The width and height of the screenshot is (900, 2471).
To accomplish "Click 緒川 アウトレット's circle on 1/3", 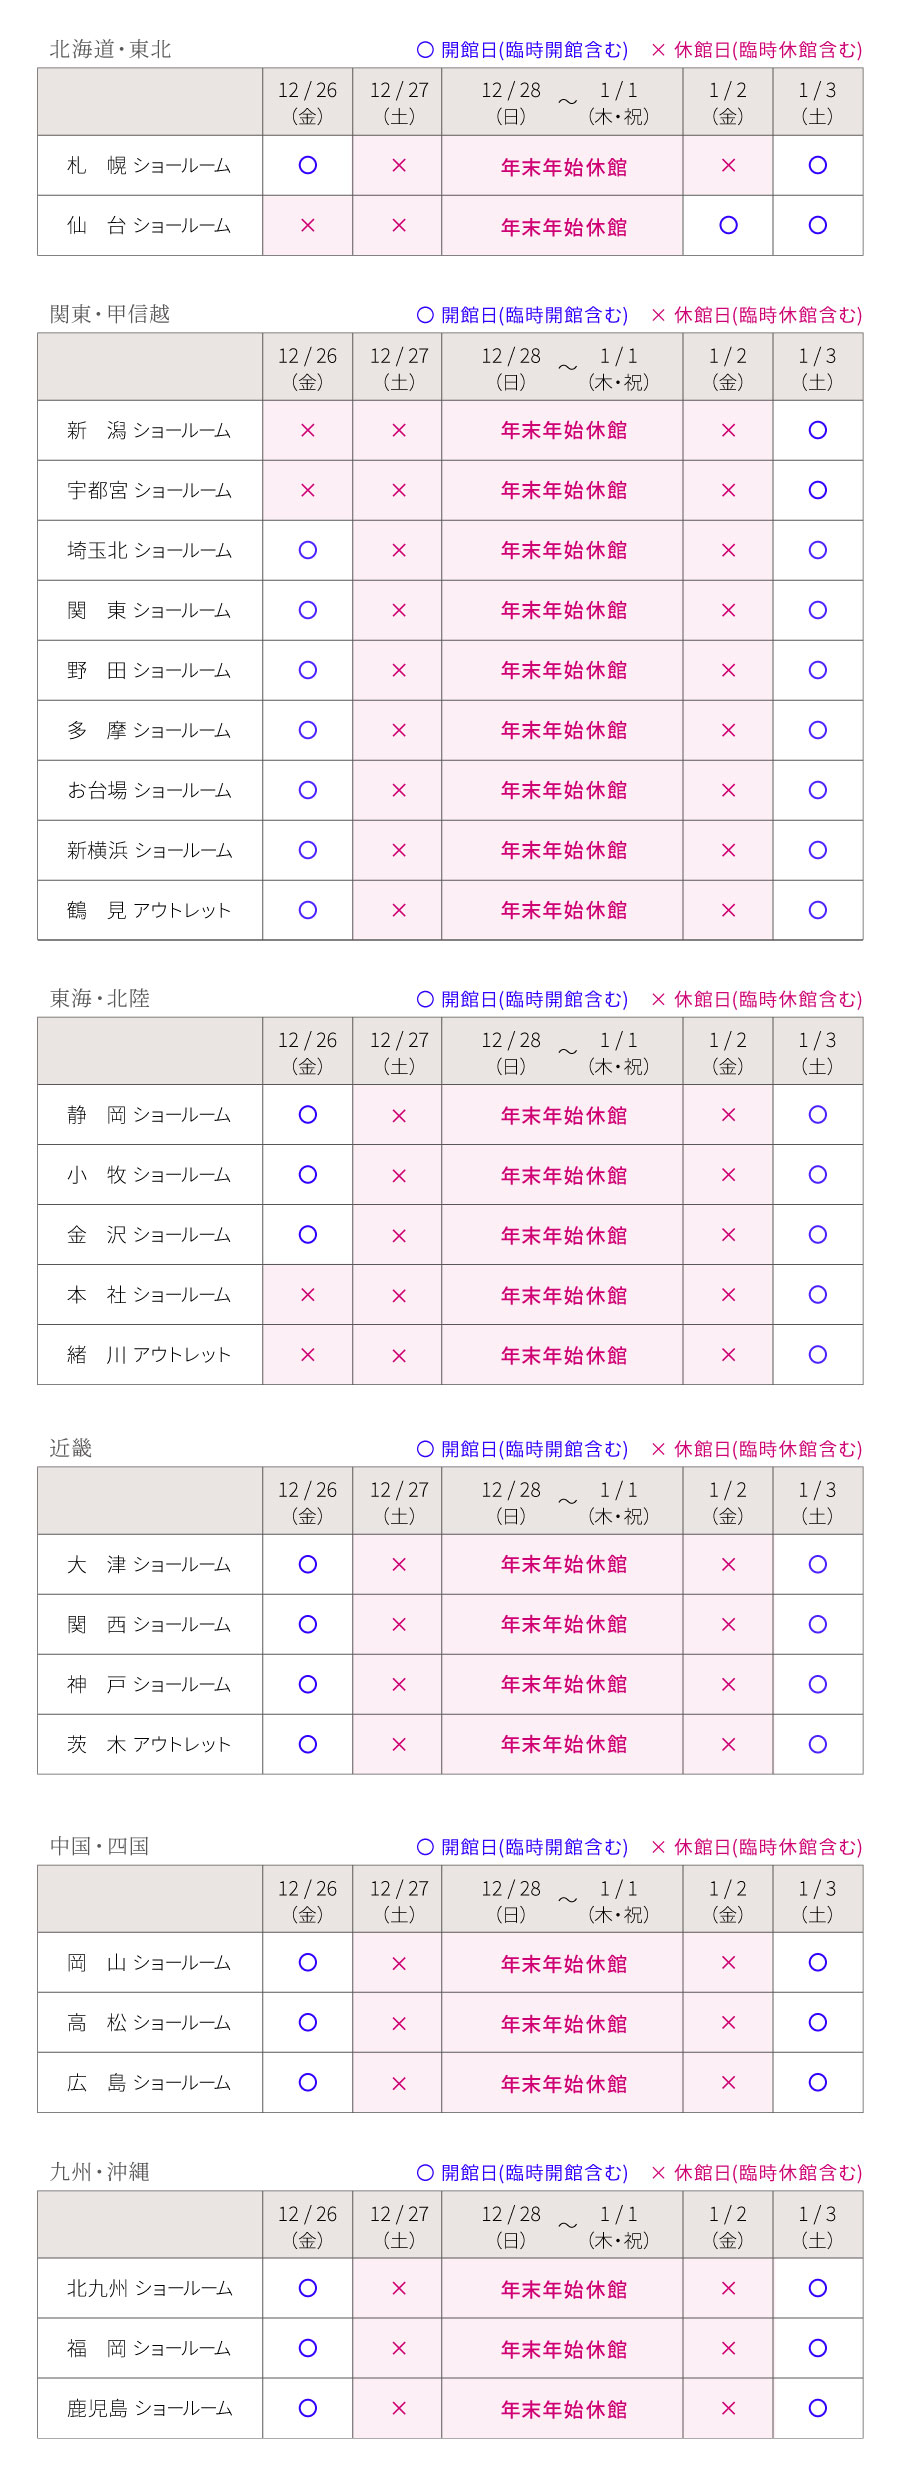I will point(817,1355).
